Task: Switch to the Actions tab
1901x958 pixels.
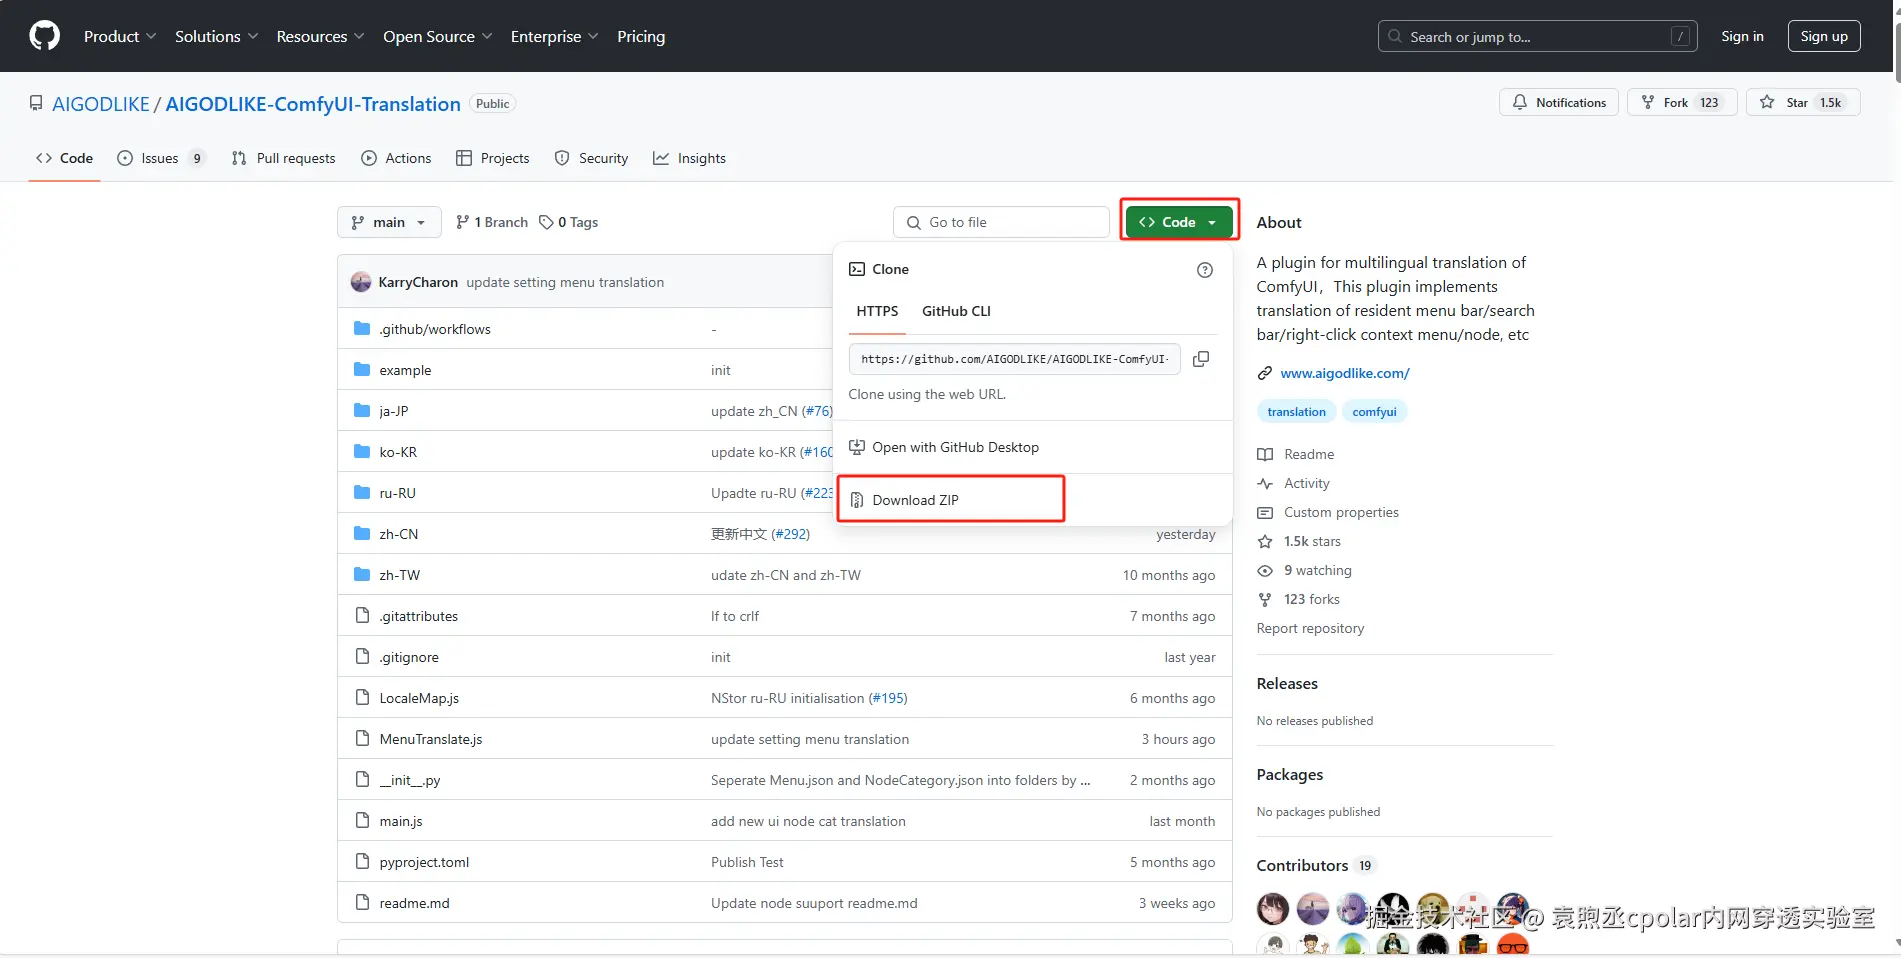Action: (x=397, y=158)
